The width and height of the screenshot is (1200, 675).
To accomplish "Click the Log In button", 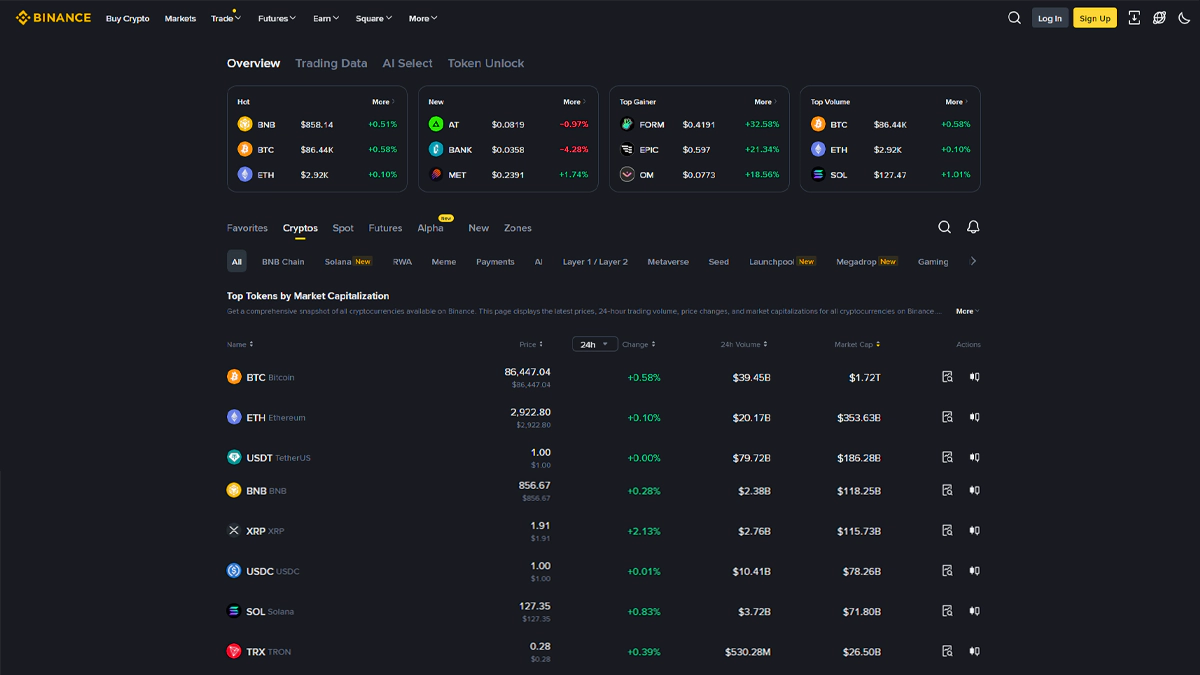I will (1049, 18).
